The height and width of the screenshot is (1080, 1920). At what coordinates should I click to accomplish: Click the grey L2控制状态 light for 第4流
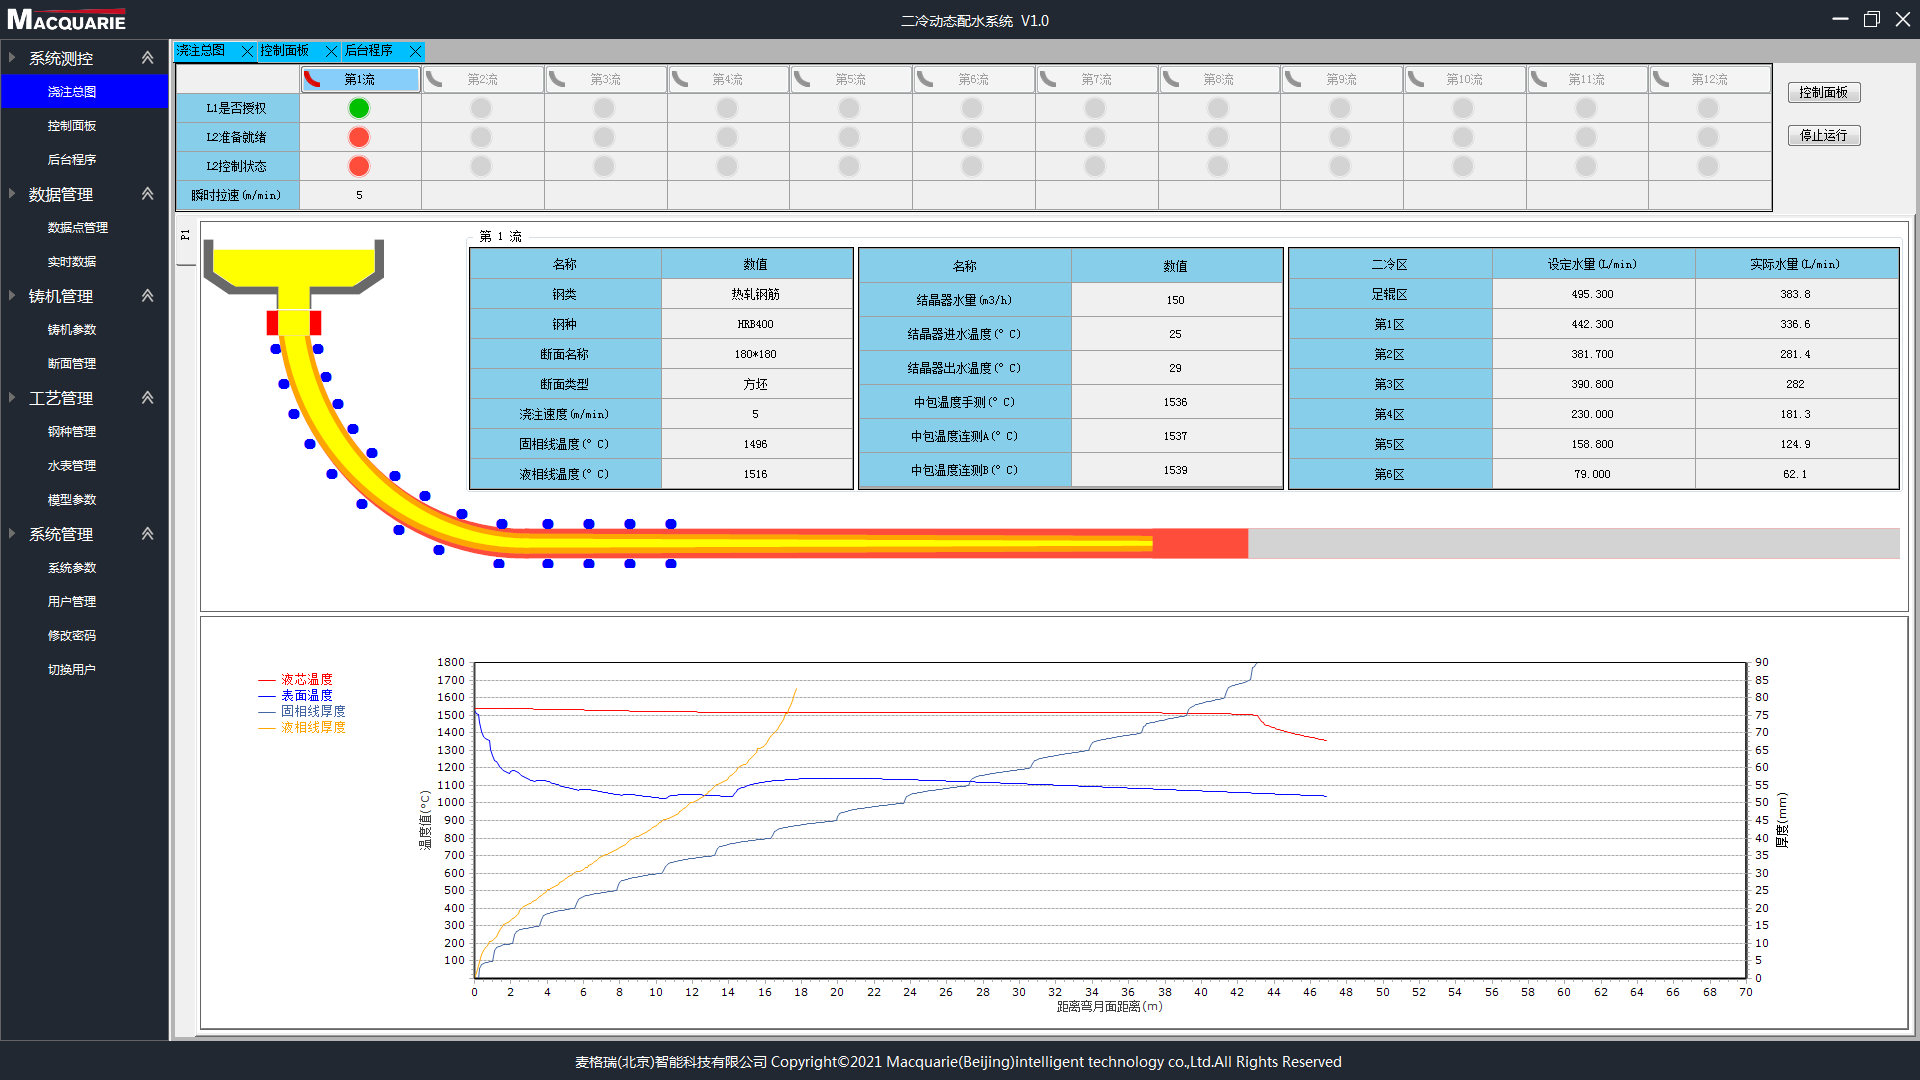click(x=727, y=166)
